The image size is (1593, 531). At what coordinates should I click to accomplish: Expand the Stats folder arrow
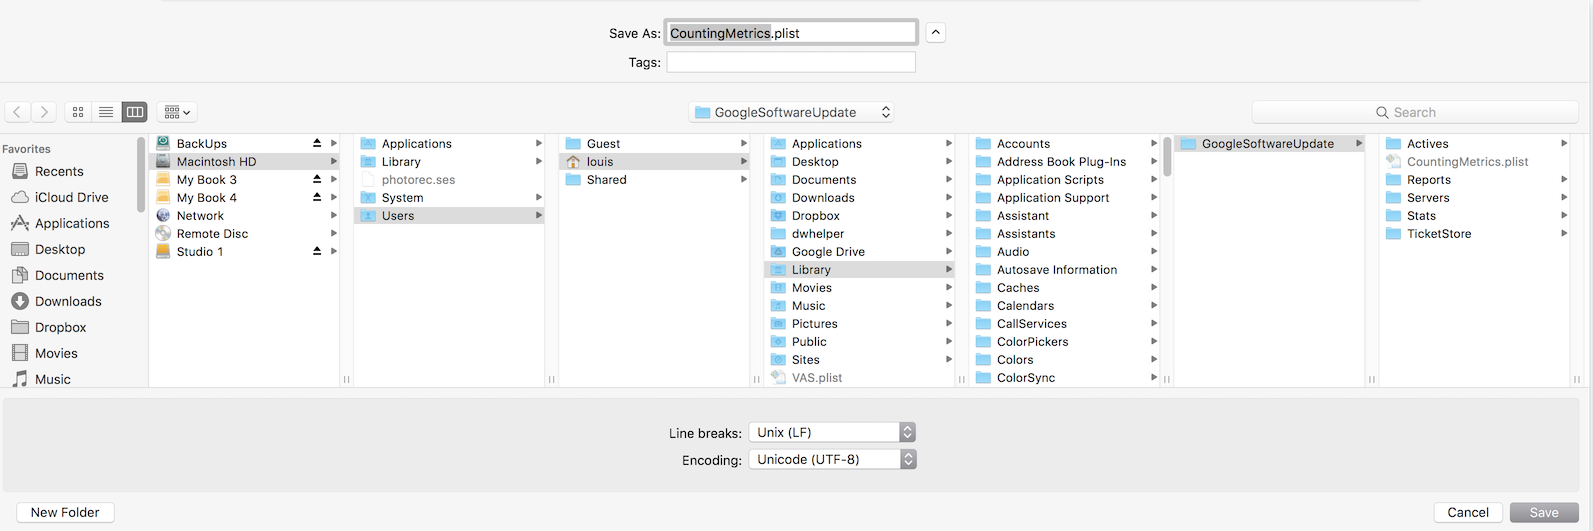[x=1564, y=215]
